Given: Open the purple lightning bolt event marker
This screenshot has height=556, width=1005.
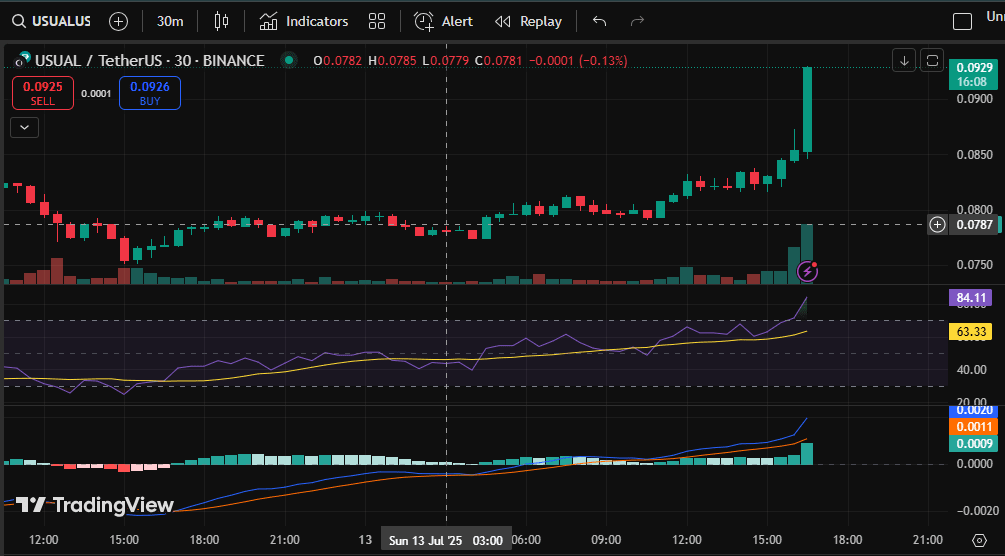Looking at the screenshot, I should click(807, 270).
